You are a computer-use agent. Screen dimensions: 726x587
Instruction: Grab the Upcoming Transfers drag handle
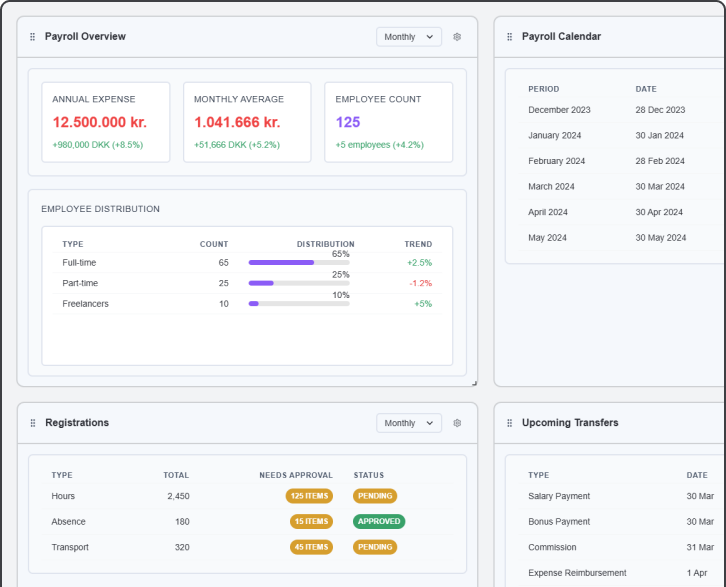pyautogui.click(x=510, y=423)
